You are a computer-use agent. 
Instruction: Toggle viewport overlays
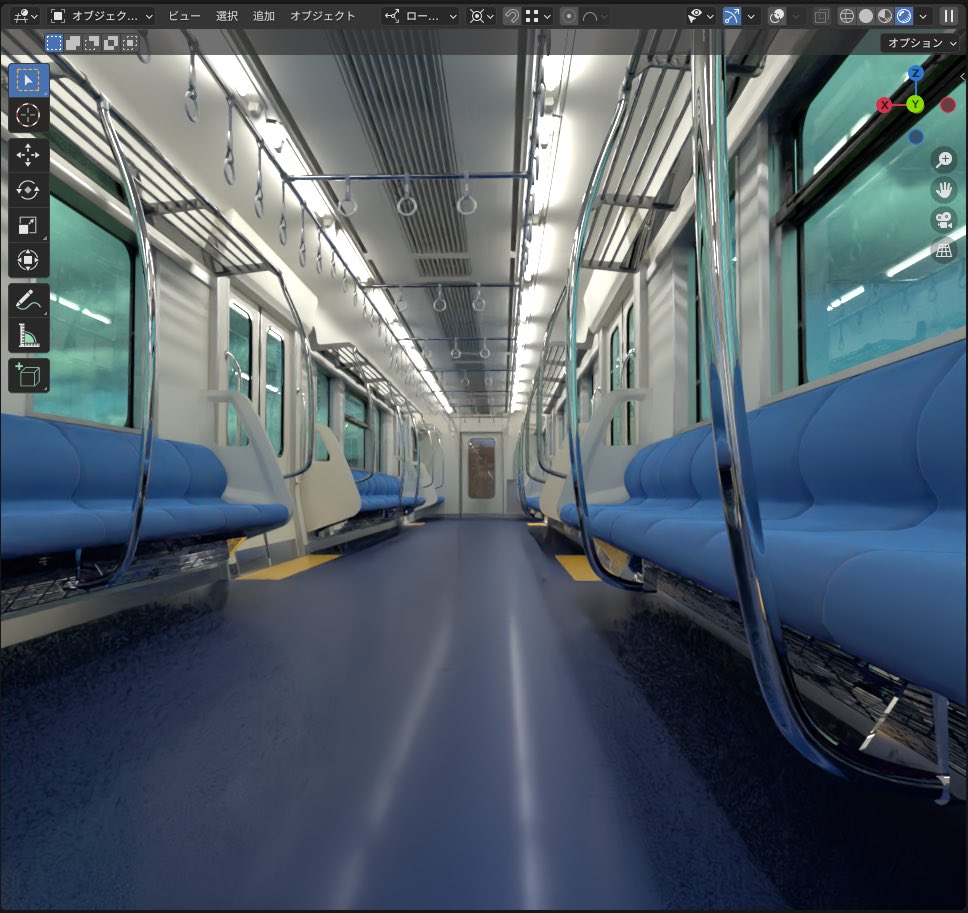coord(777,16)
